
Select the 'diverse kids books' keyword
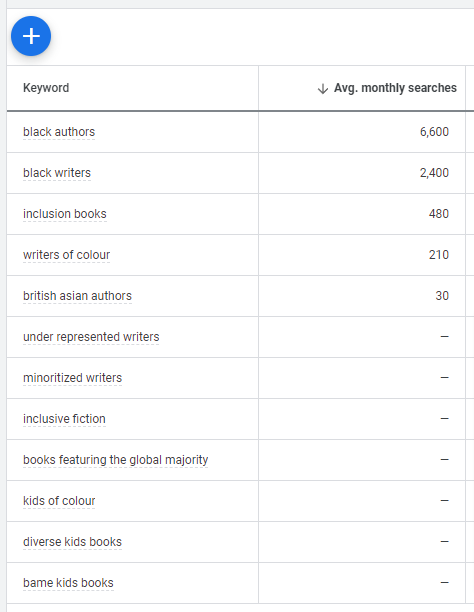73,542
